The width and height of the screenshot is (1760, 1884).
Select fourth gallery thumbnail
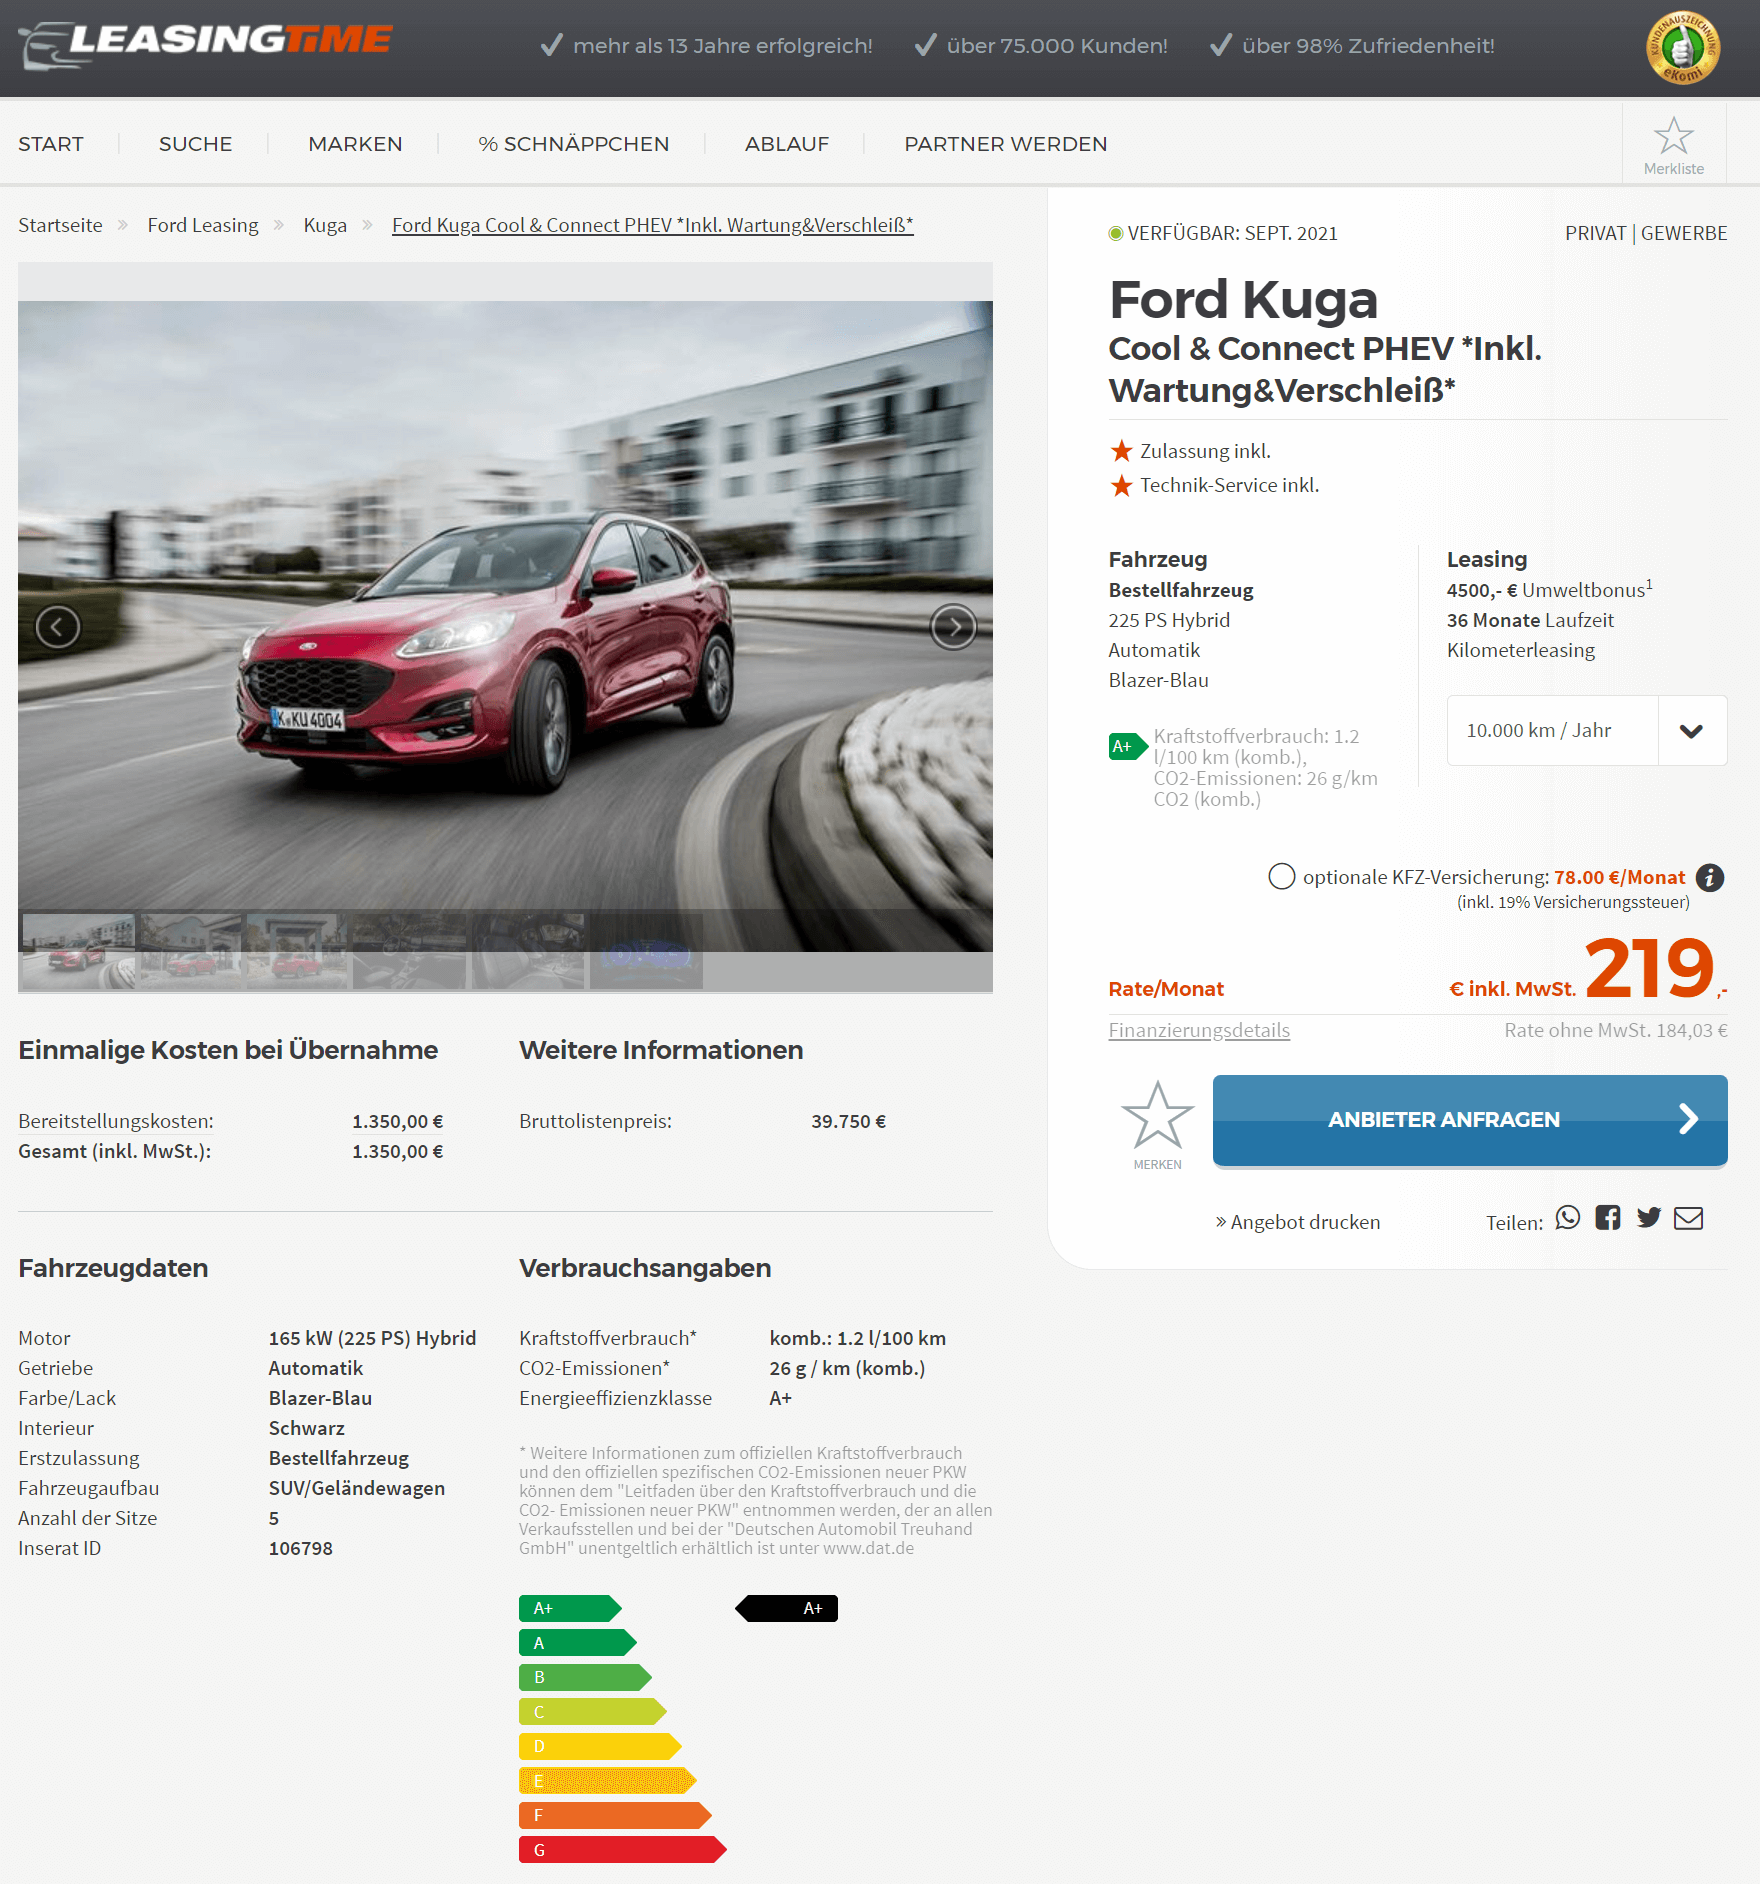point(409,951)
